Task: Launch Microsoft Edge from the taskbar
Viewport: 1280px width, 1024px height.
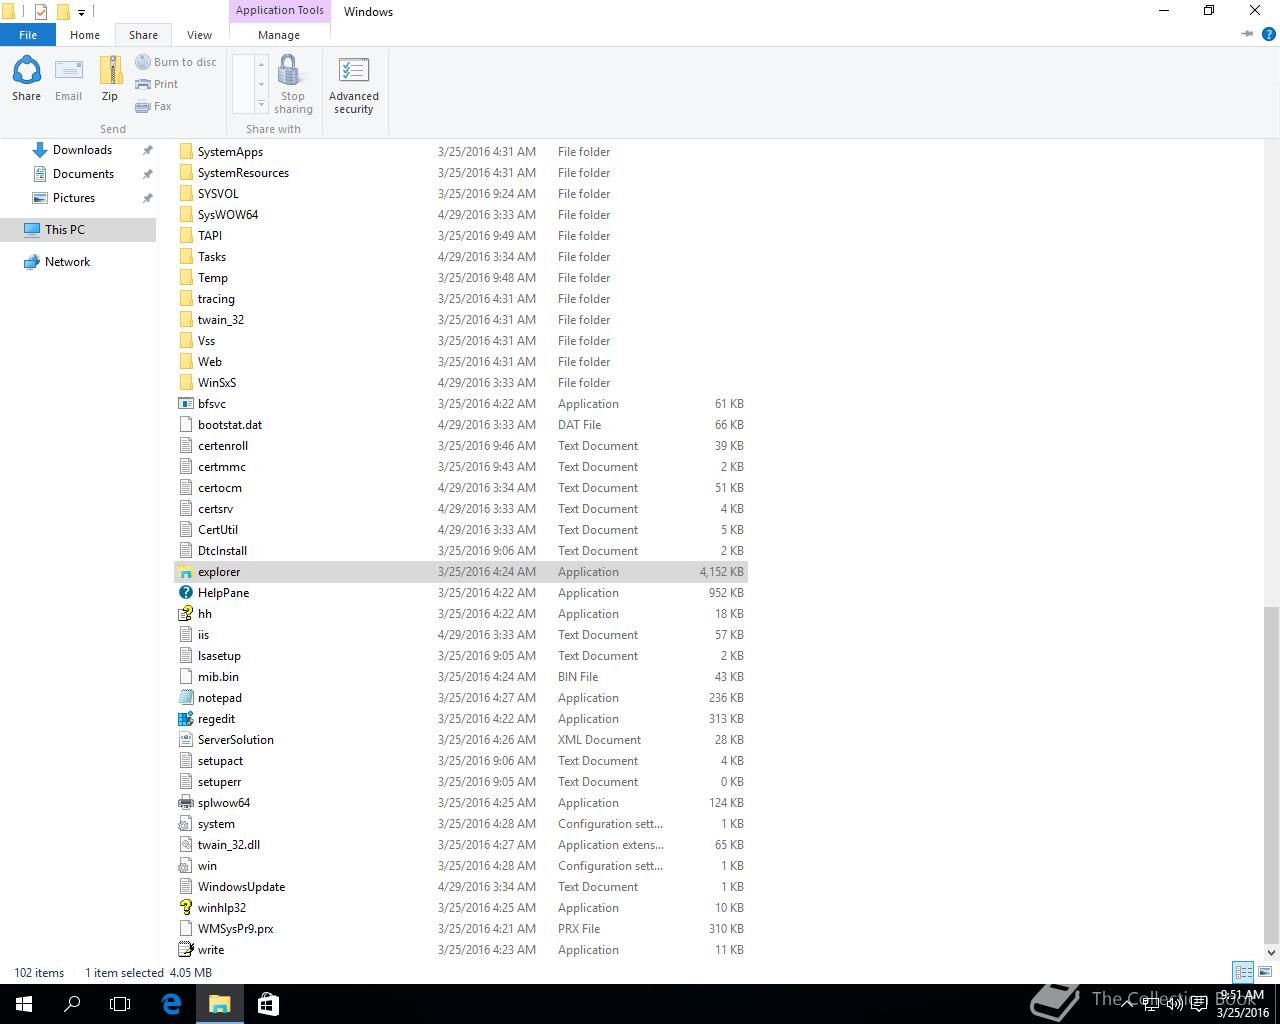Action: pyautogui.click(x=171, y=1004)
